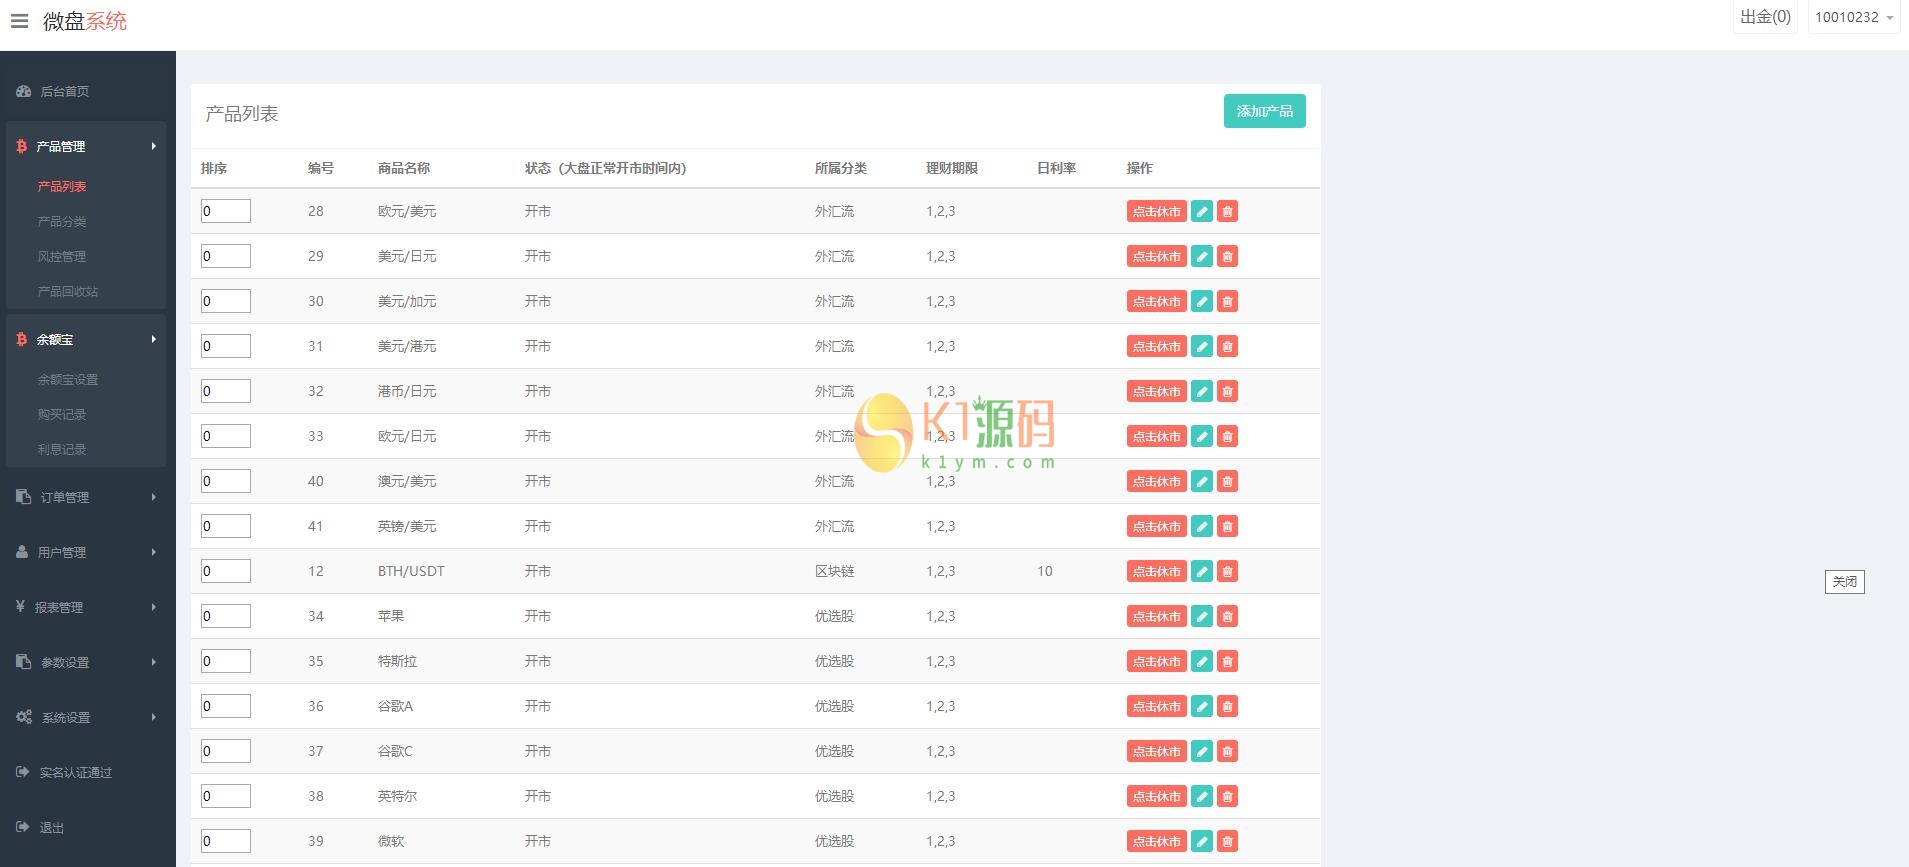
Task: Expand the 订单管理 sidebar menu
Action: (x=86, y=497)
